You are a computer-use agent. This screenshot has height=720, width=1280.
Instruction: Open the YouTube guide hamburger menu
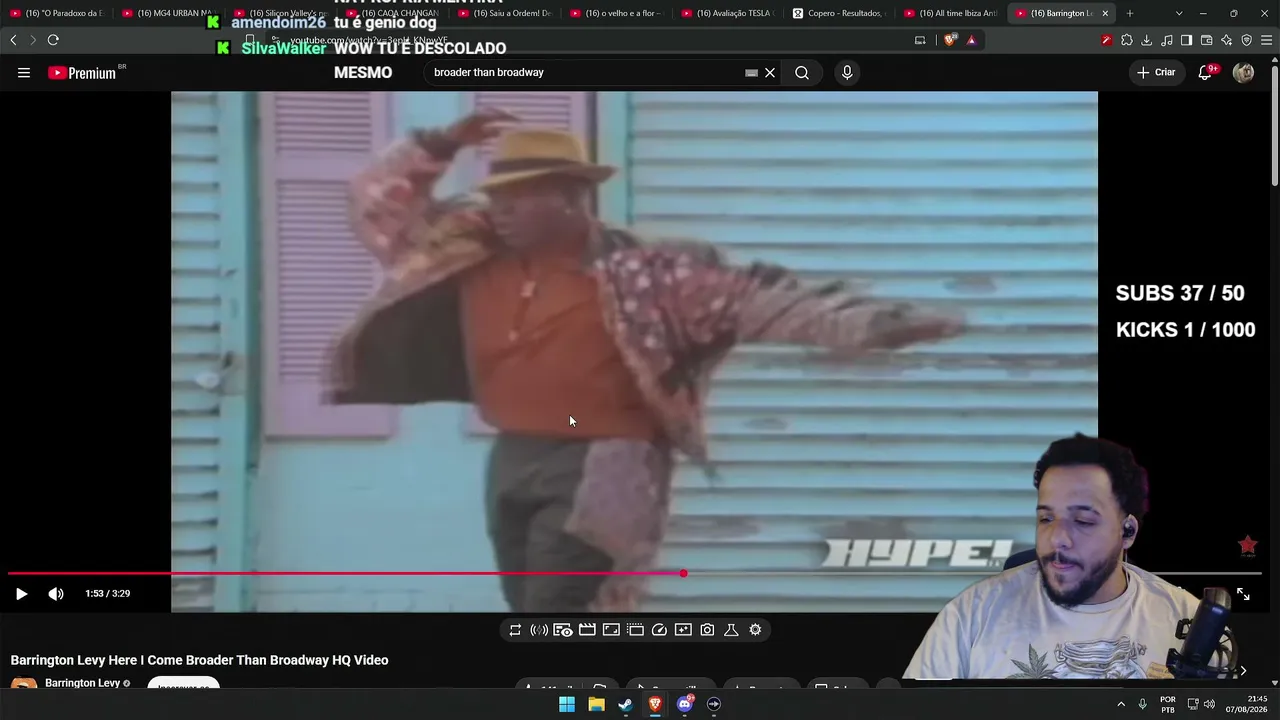24,73
